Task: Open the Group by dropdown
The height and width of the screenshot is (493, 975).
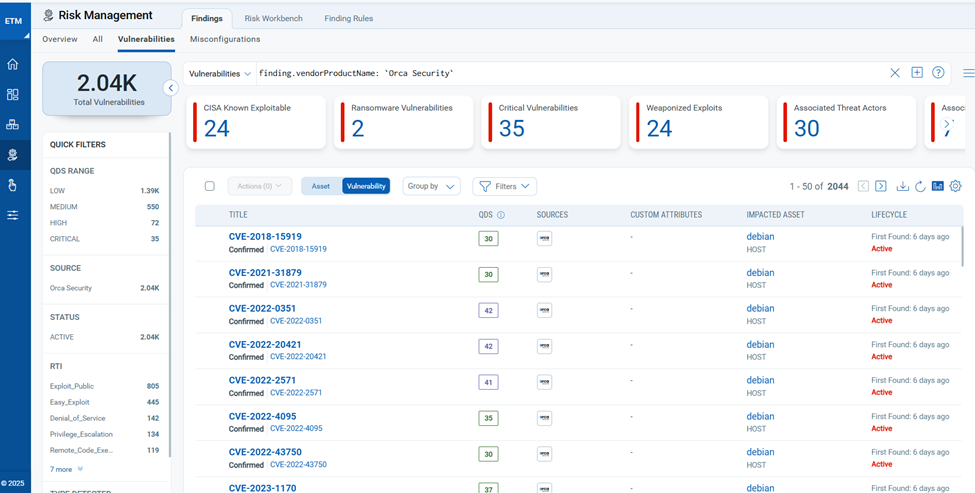Action: pyautogui.click(x=431, y=186)
